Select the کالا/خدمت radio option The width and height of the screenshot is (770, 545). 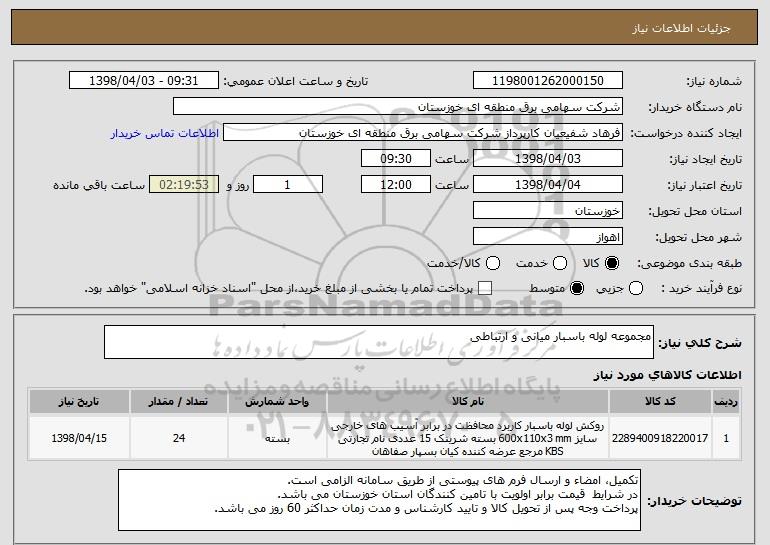[x=493, y=263]
